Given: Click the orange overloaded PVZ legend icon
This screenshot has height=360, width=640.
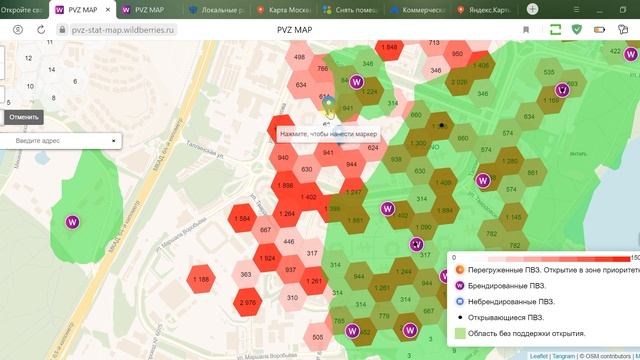Looking at the screenshot, I should point(460,270).
